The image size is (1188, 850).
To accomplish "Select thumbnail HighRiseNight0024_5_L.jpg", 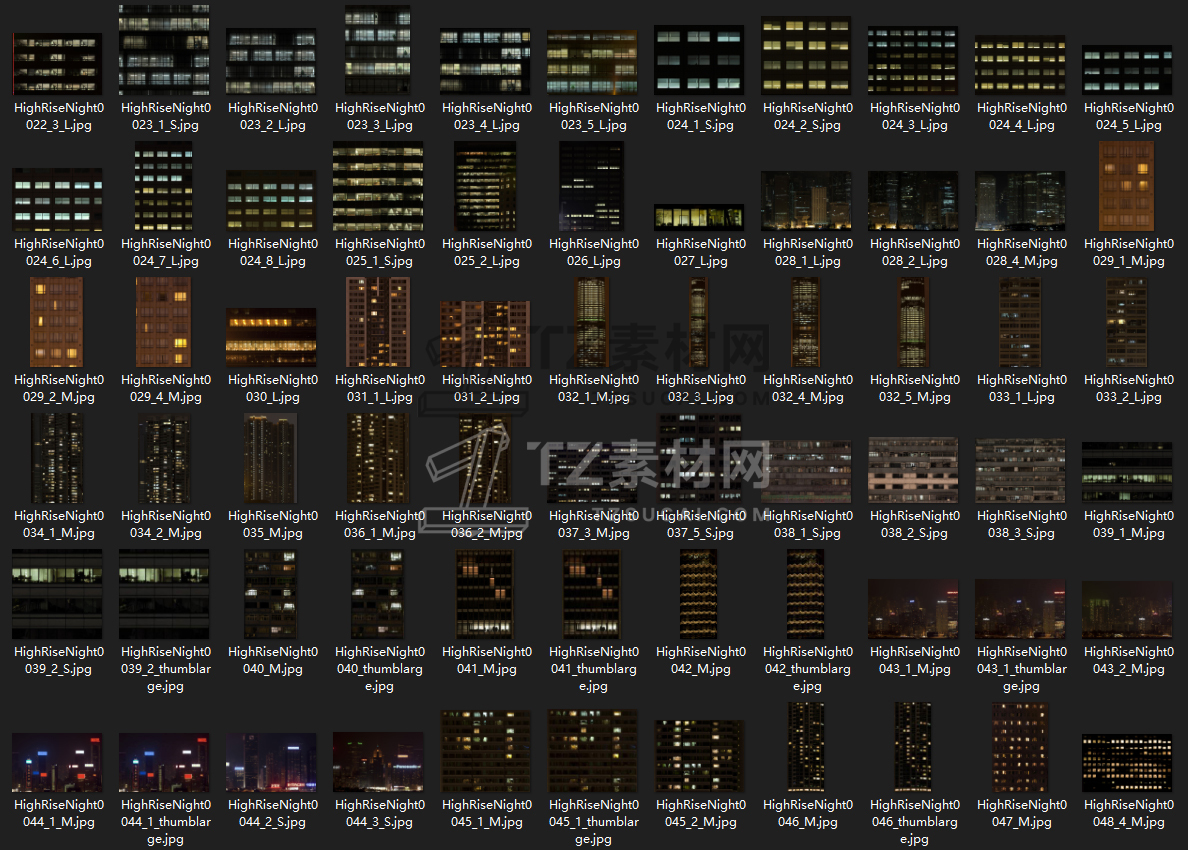I will coord(1127,69).
